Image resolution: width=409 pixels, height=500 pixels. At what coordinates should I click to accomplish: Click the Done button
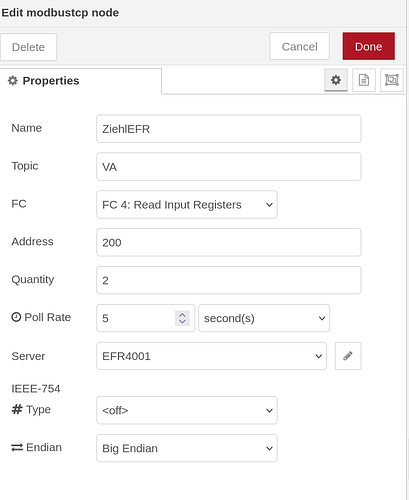pyautogui.click(x=369, y=46)
